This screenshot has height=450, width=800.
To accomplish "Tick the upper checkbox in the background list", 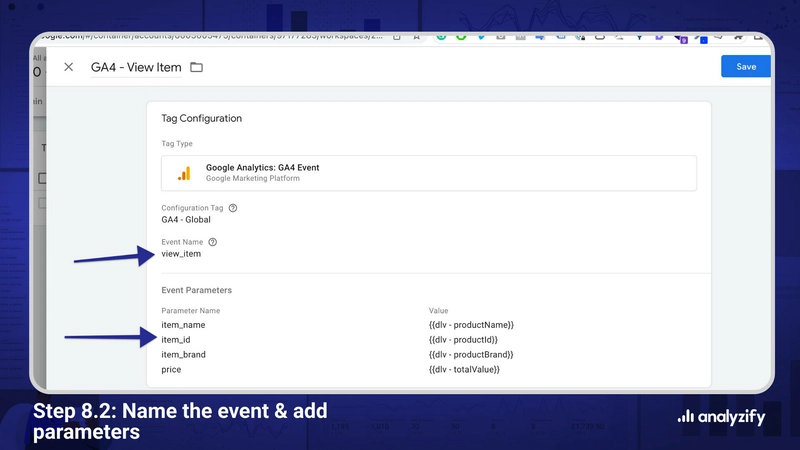I will coord(42,178).
